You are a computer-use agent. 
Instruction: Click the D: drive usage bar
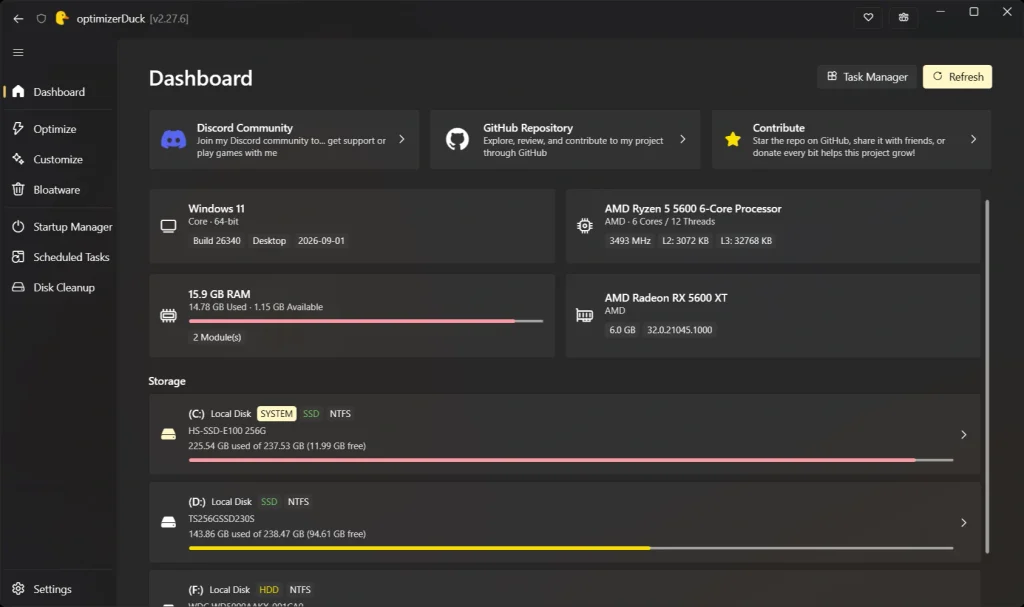click(571, 548)
